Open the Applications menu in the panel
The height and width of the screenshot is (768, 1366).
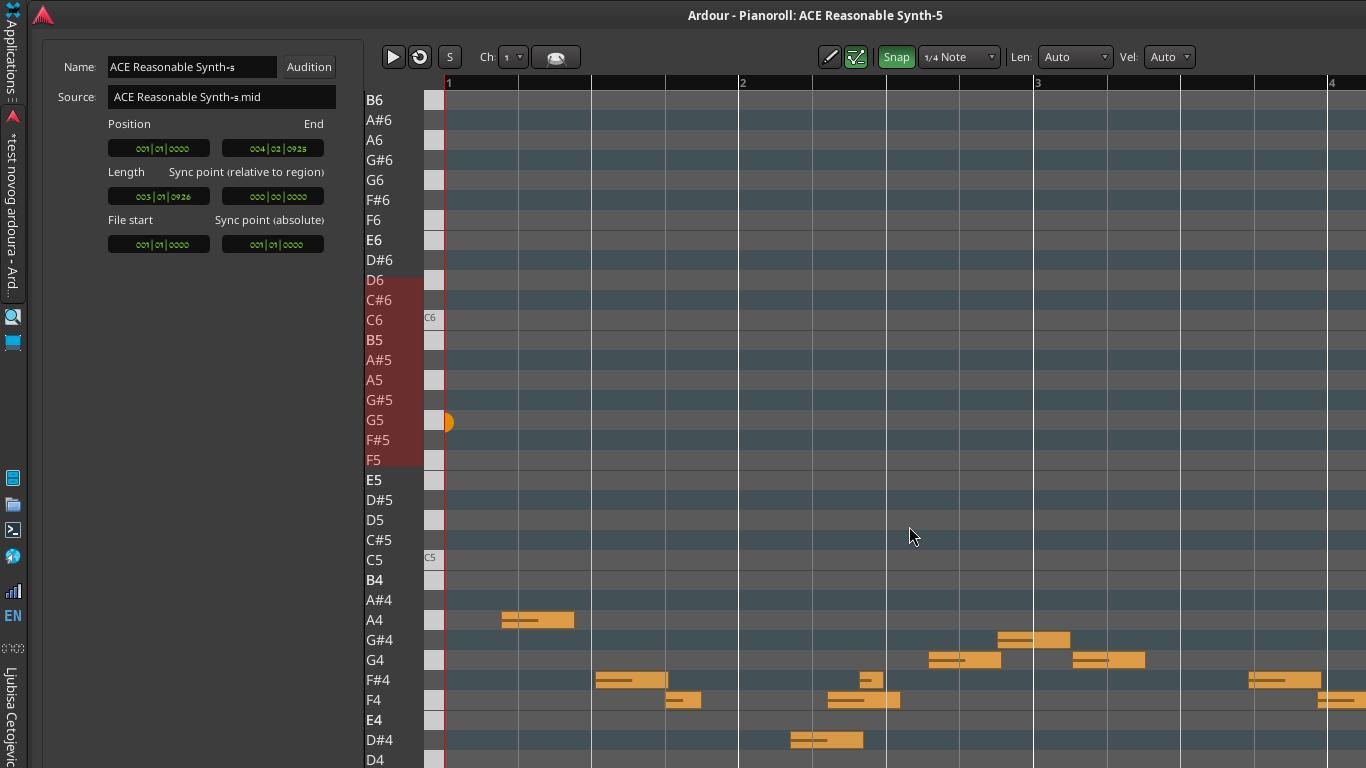click(12, 52)
